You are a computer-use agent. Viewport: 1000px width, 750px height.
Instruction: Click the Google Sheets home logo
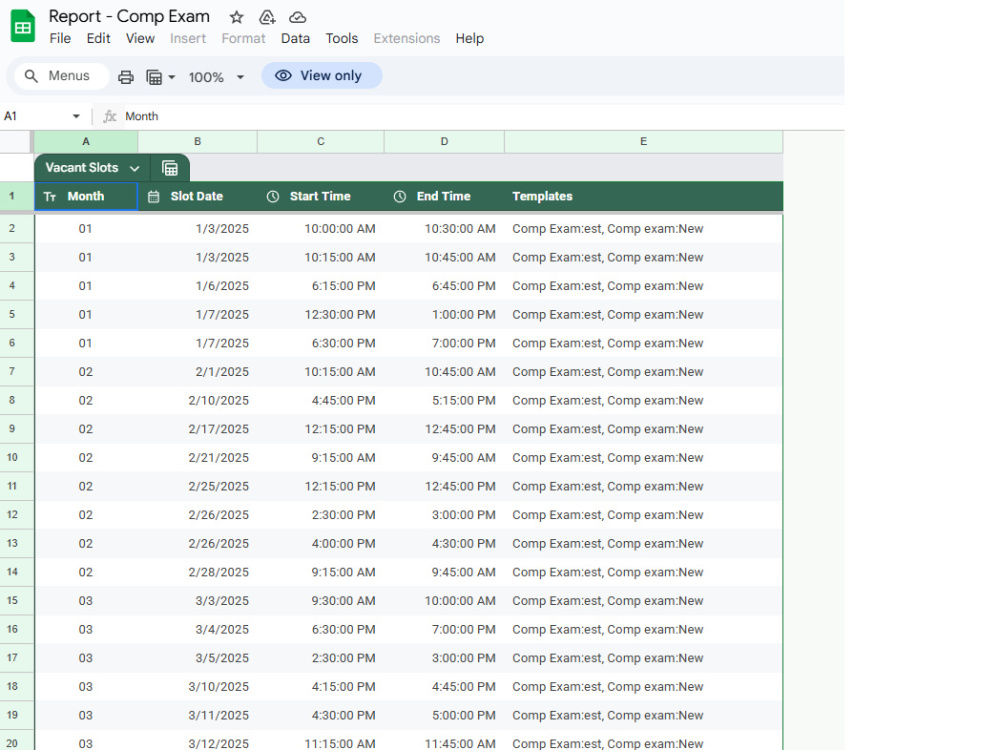[x=23, y=27]
